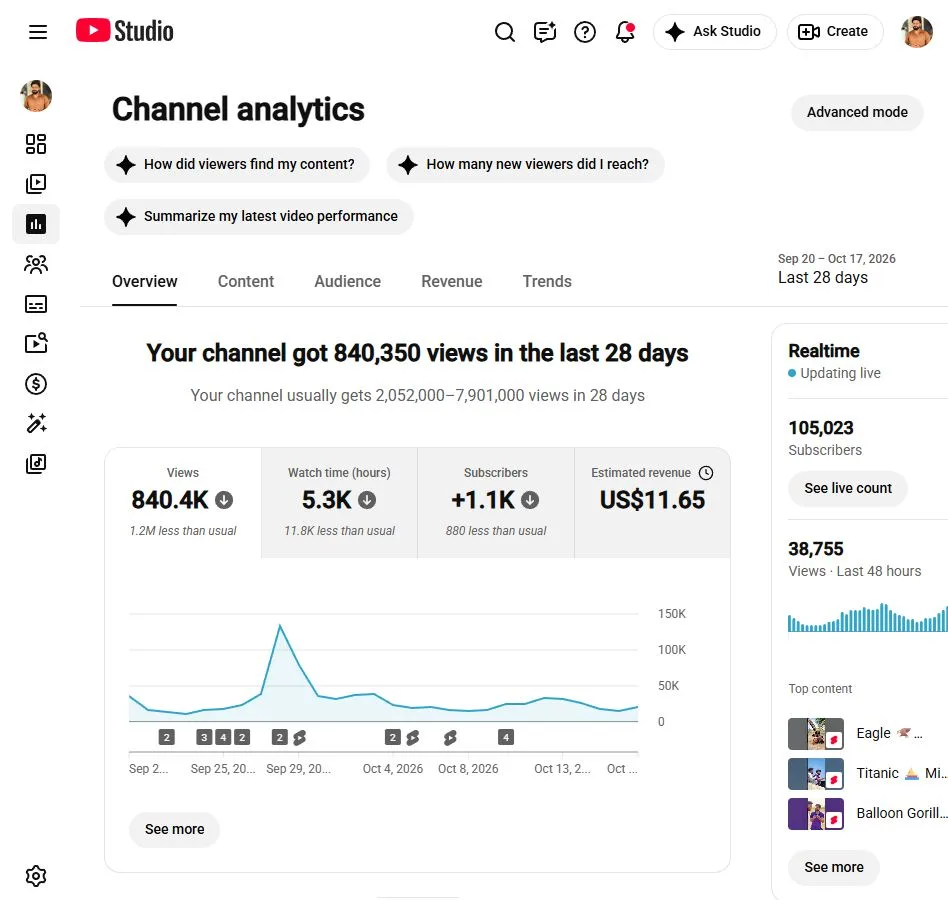
Task: Ask 'How did viewers find my content?'
Action: [236, 164]
